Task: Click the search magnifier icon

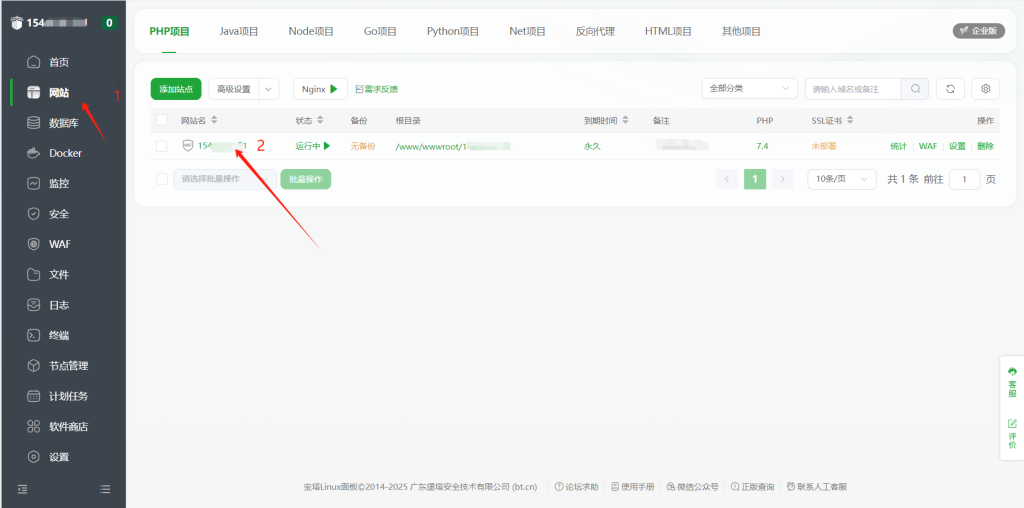Action: pyautogui.click(x=915, y=89)
